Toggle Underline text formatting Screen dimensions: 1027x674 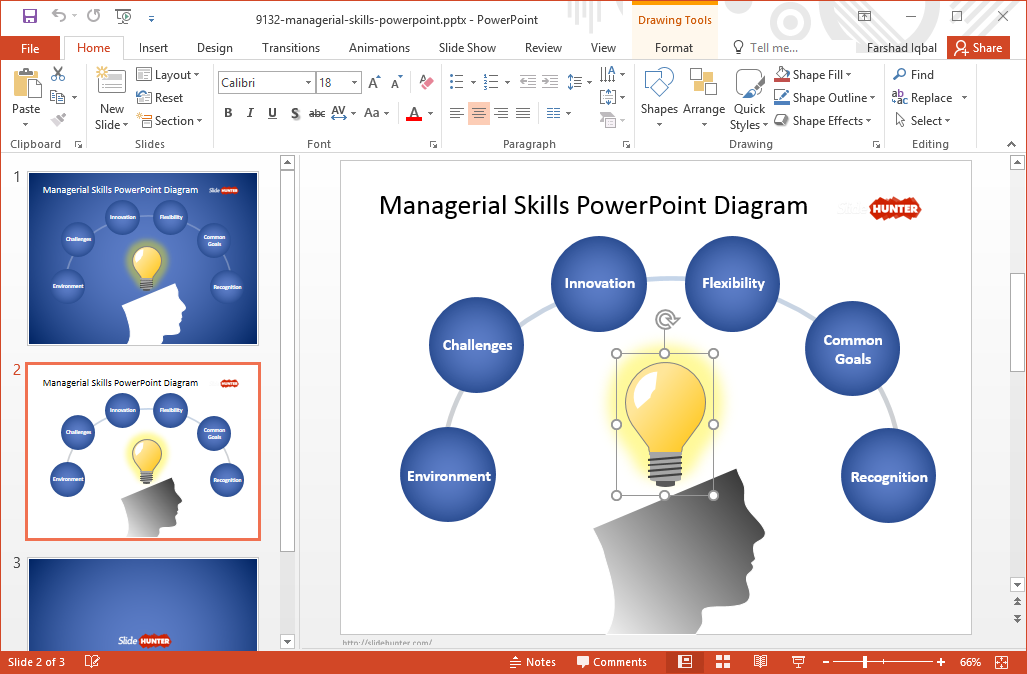[x=272, y=113]
